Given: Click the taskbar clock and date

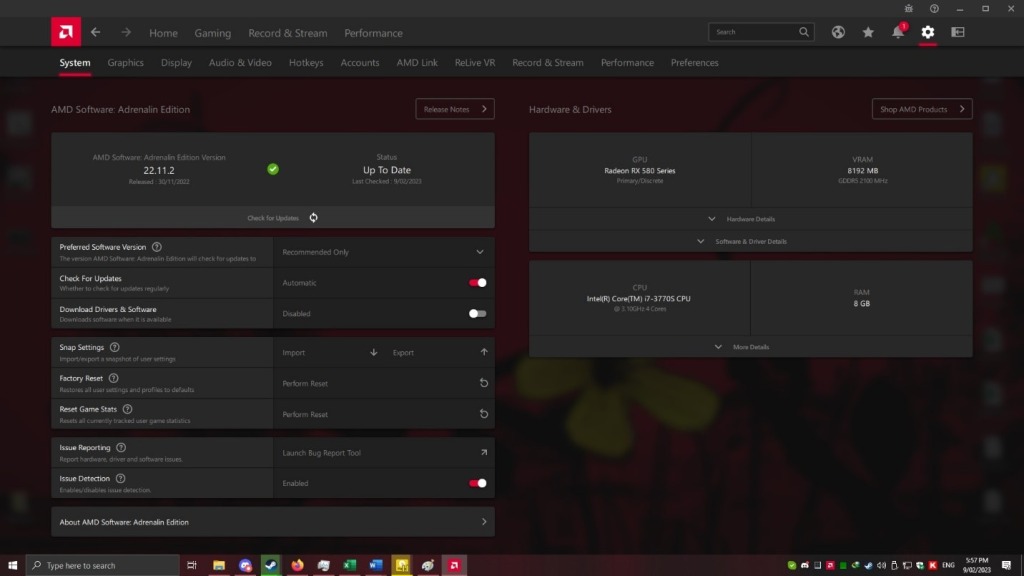Looking at the screenshot, I should tap(977, 565).
